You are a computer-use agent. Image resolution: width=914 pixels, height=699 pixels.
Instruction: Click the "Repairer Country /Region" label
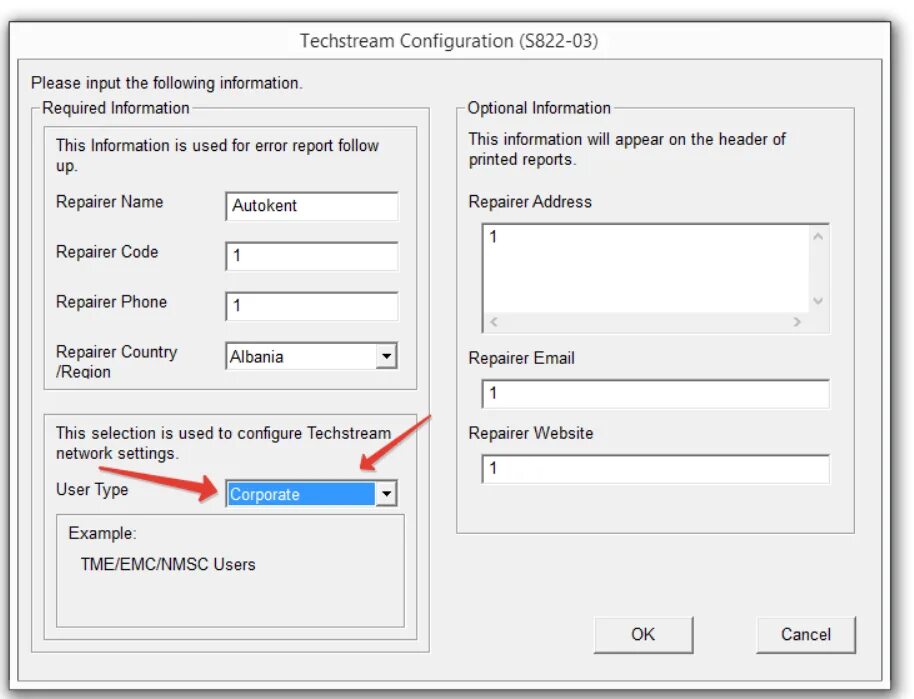pos(117,361)
